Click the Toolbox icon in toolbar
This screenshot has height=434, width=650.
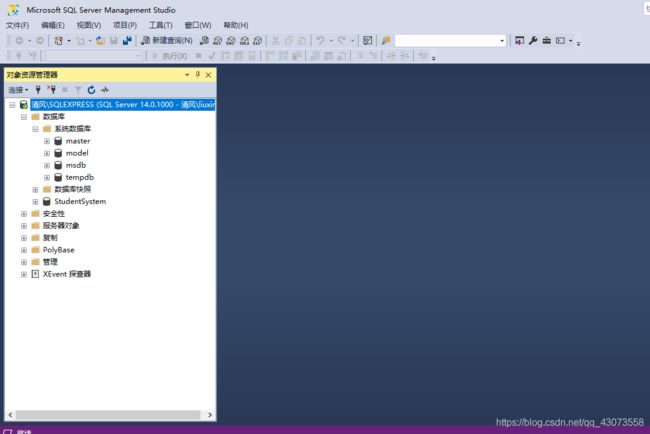click(547, 41)
